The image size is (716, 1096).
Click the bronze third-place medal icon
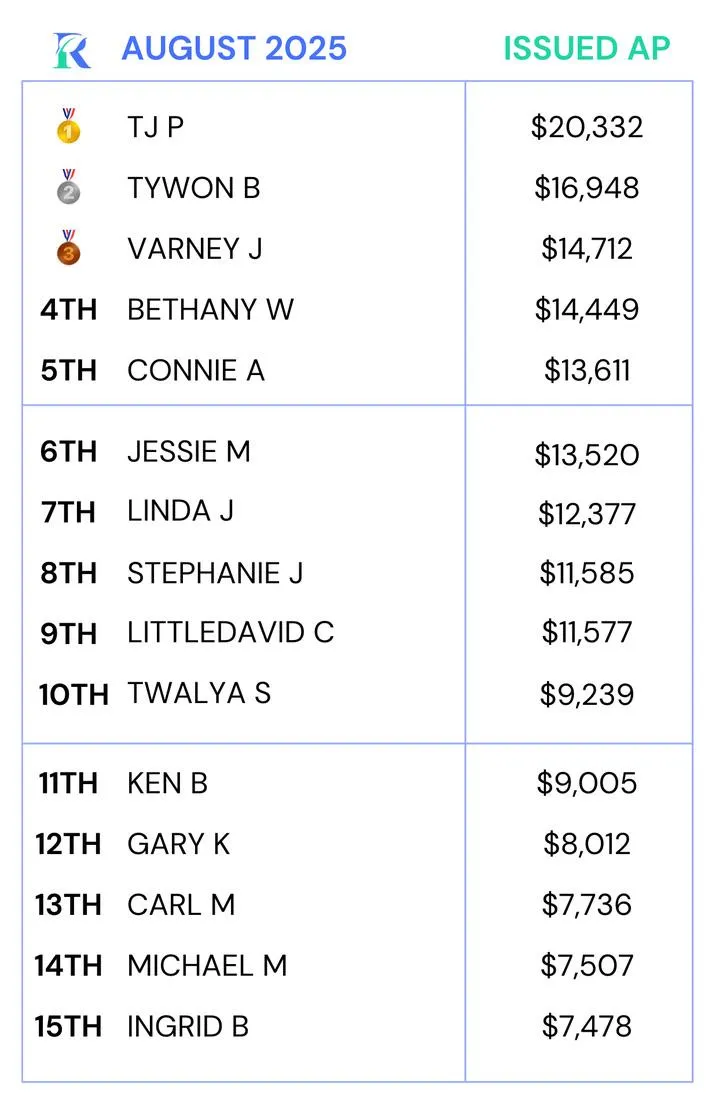pos(69,247)
